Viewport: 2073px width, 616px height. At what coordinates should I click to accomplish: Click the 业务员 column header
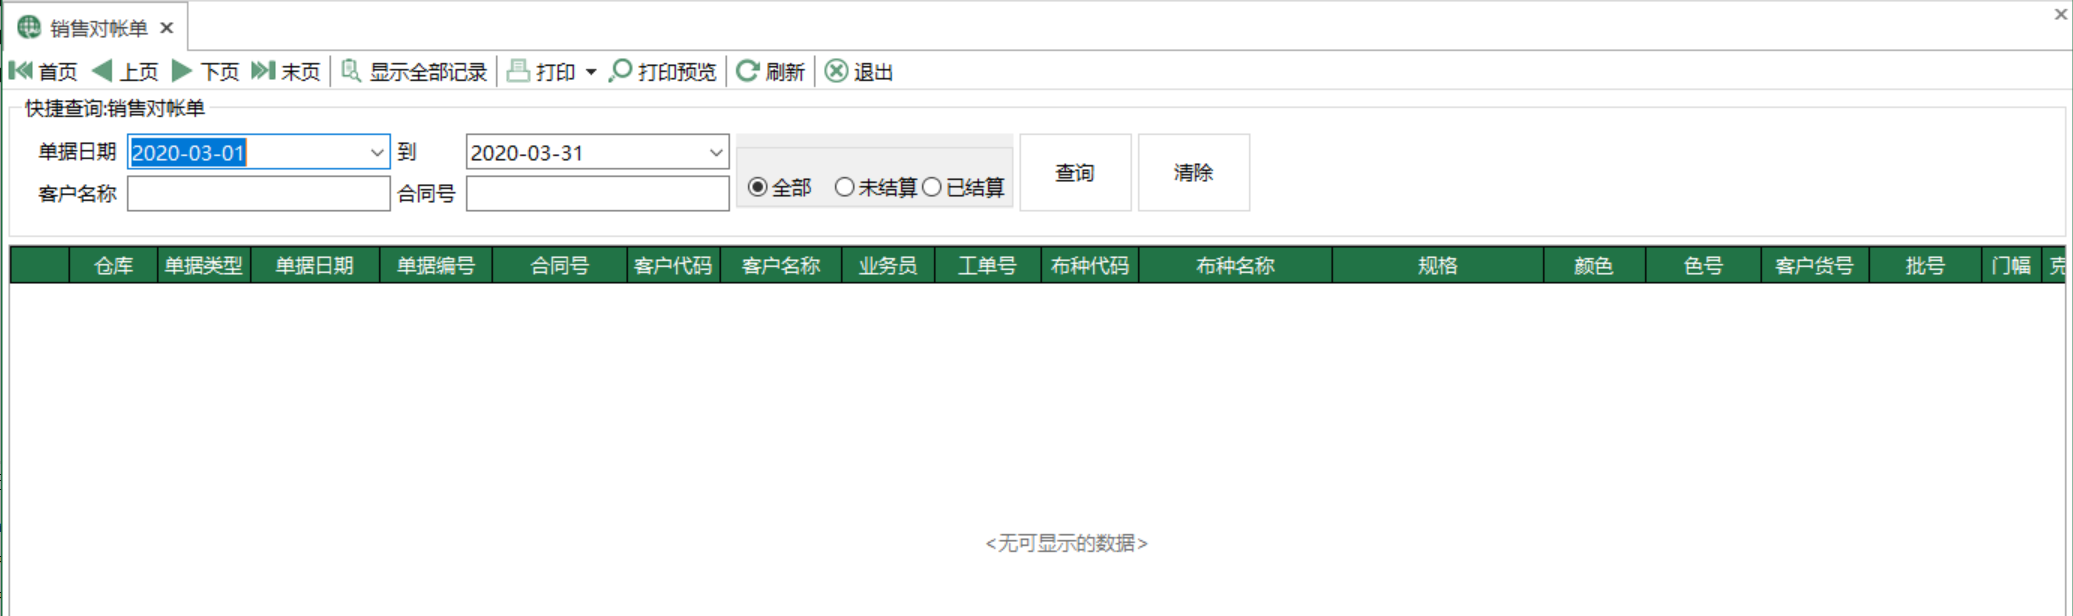click(x=888, y=265)
